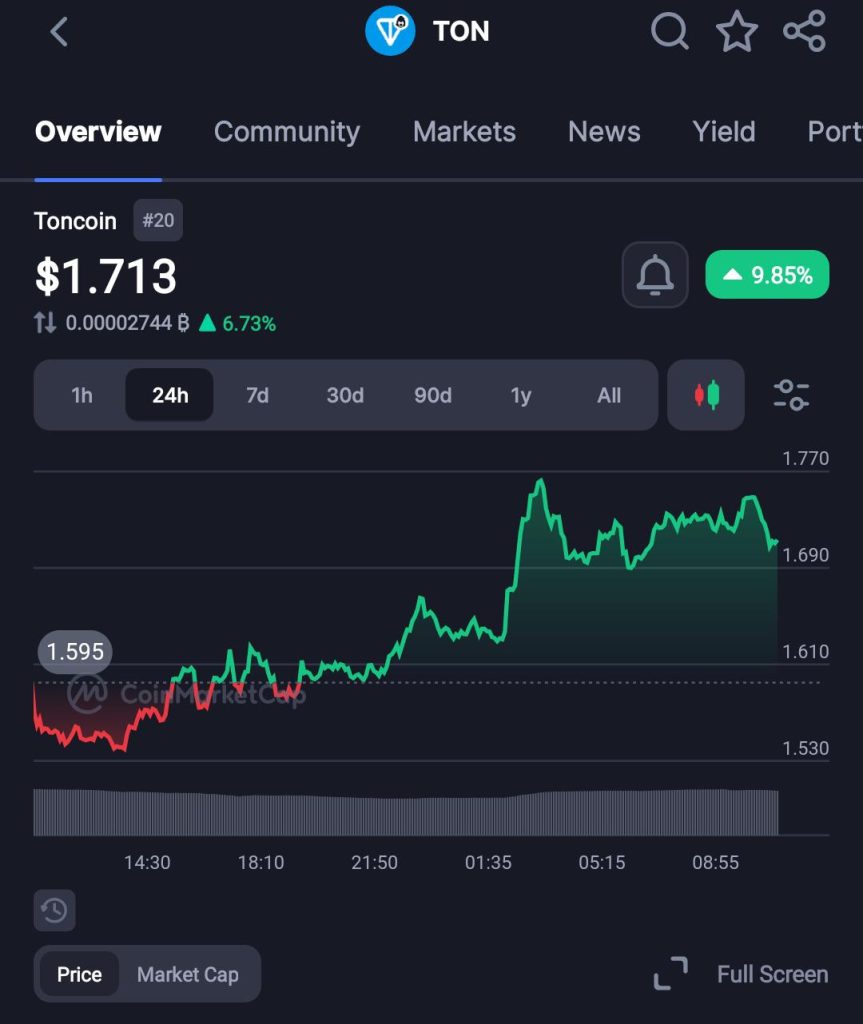
Task: Open the Markets tab
Action: tap(464, 132)
